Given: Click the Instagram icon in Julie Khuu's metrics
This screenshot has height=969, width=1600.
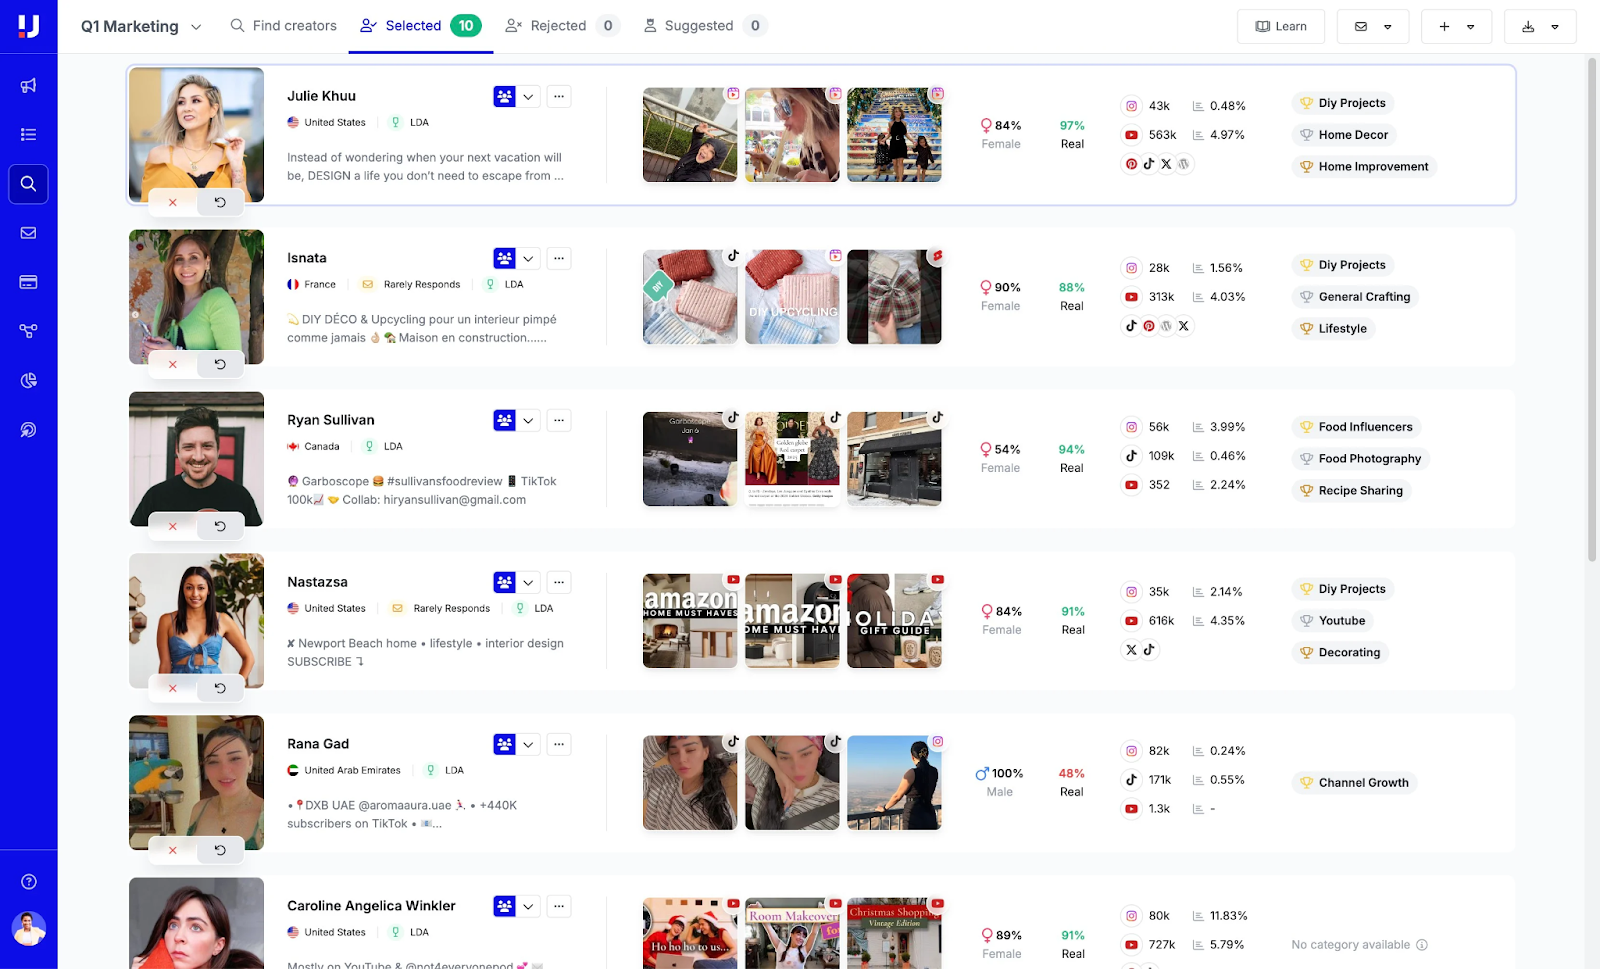Looking at the screenshot, I should click(1131, 105).
